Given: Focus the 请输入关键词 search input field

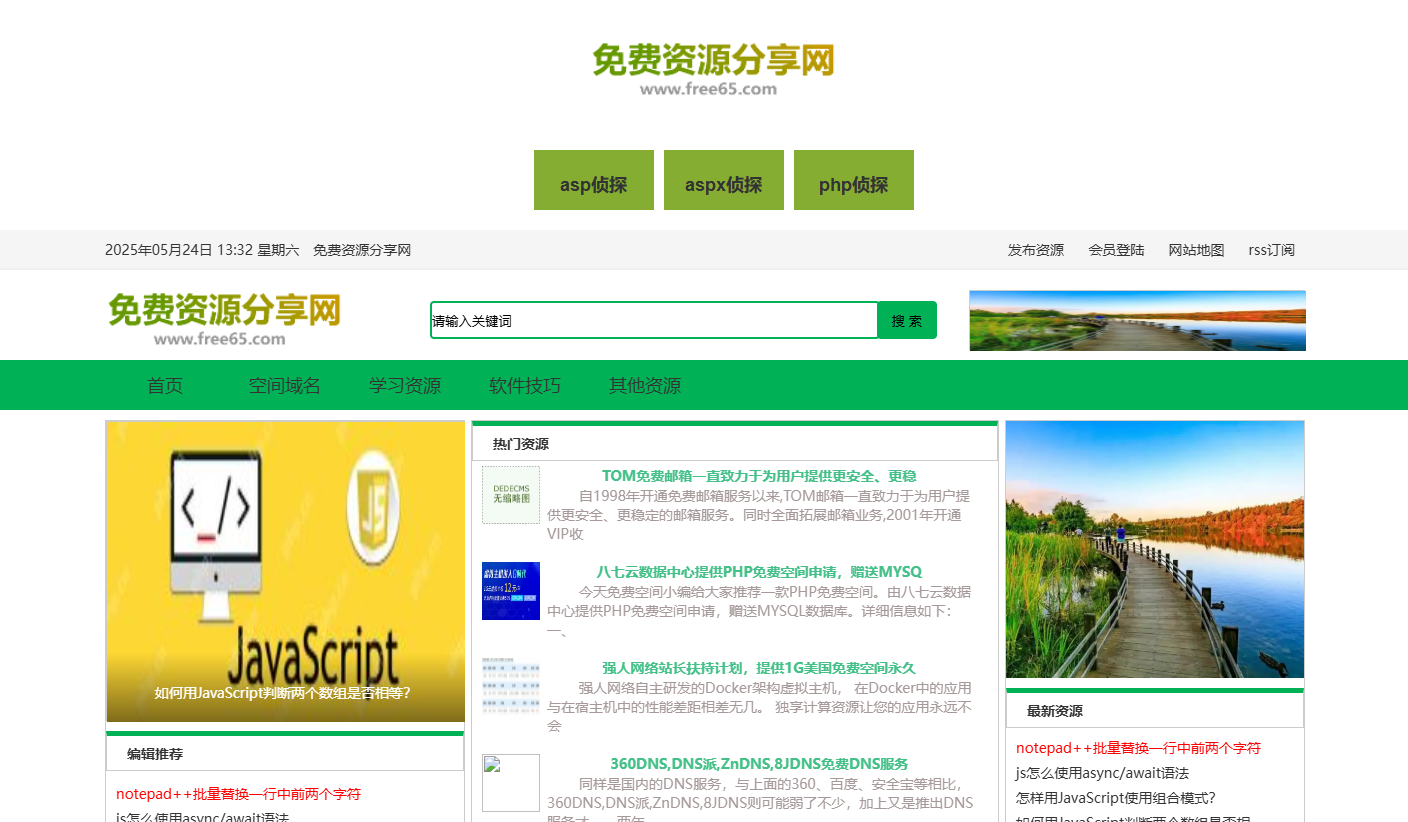Looking at the screenshot, I should 654,321.
